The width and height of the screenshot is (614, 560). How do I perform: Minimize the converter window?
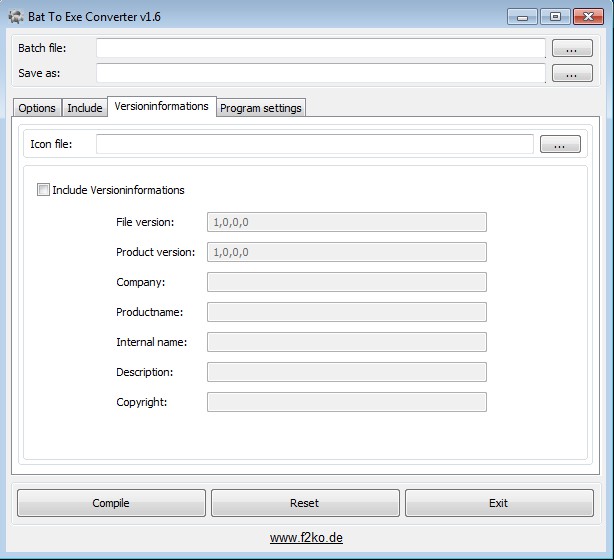click(522, 17)
